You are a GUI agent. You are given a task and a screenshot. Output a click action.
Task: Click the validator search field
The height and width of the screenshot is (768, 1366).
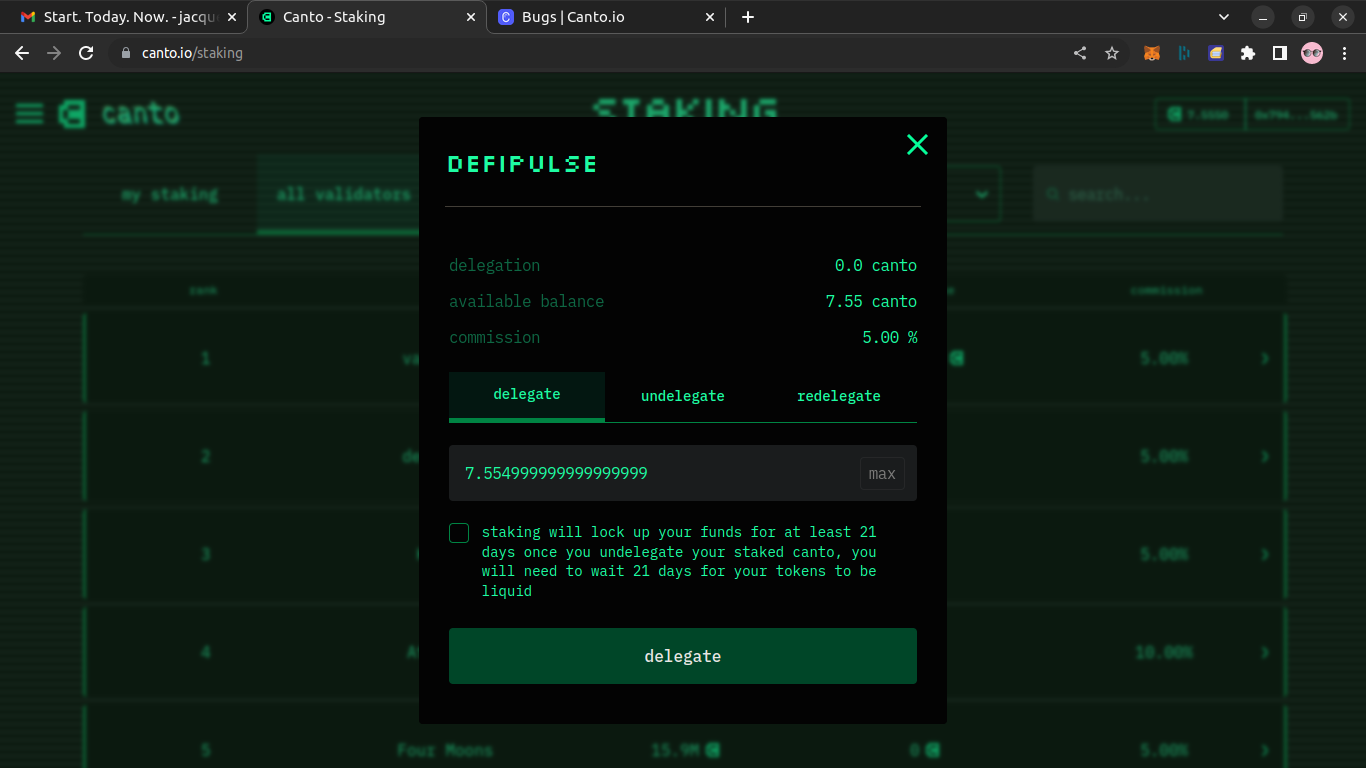(1157, 194)
